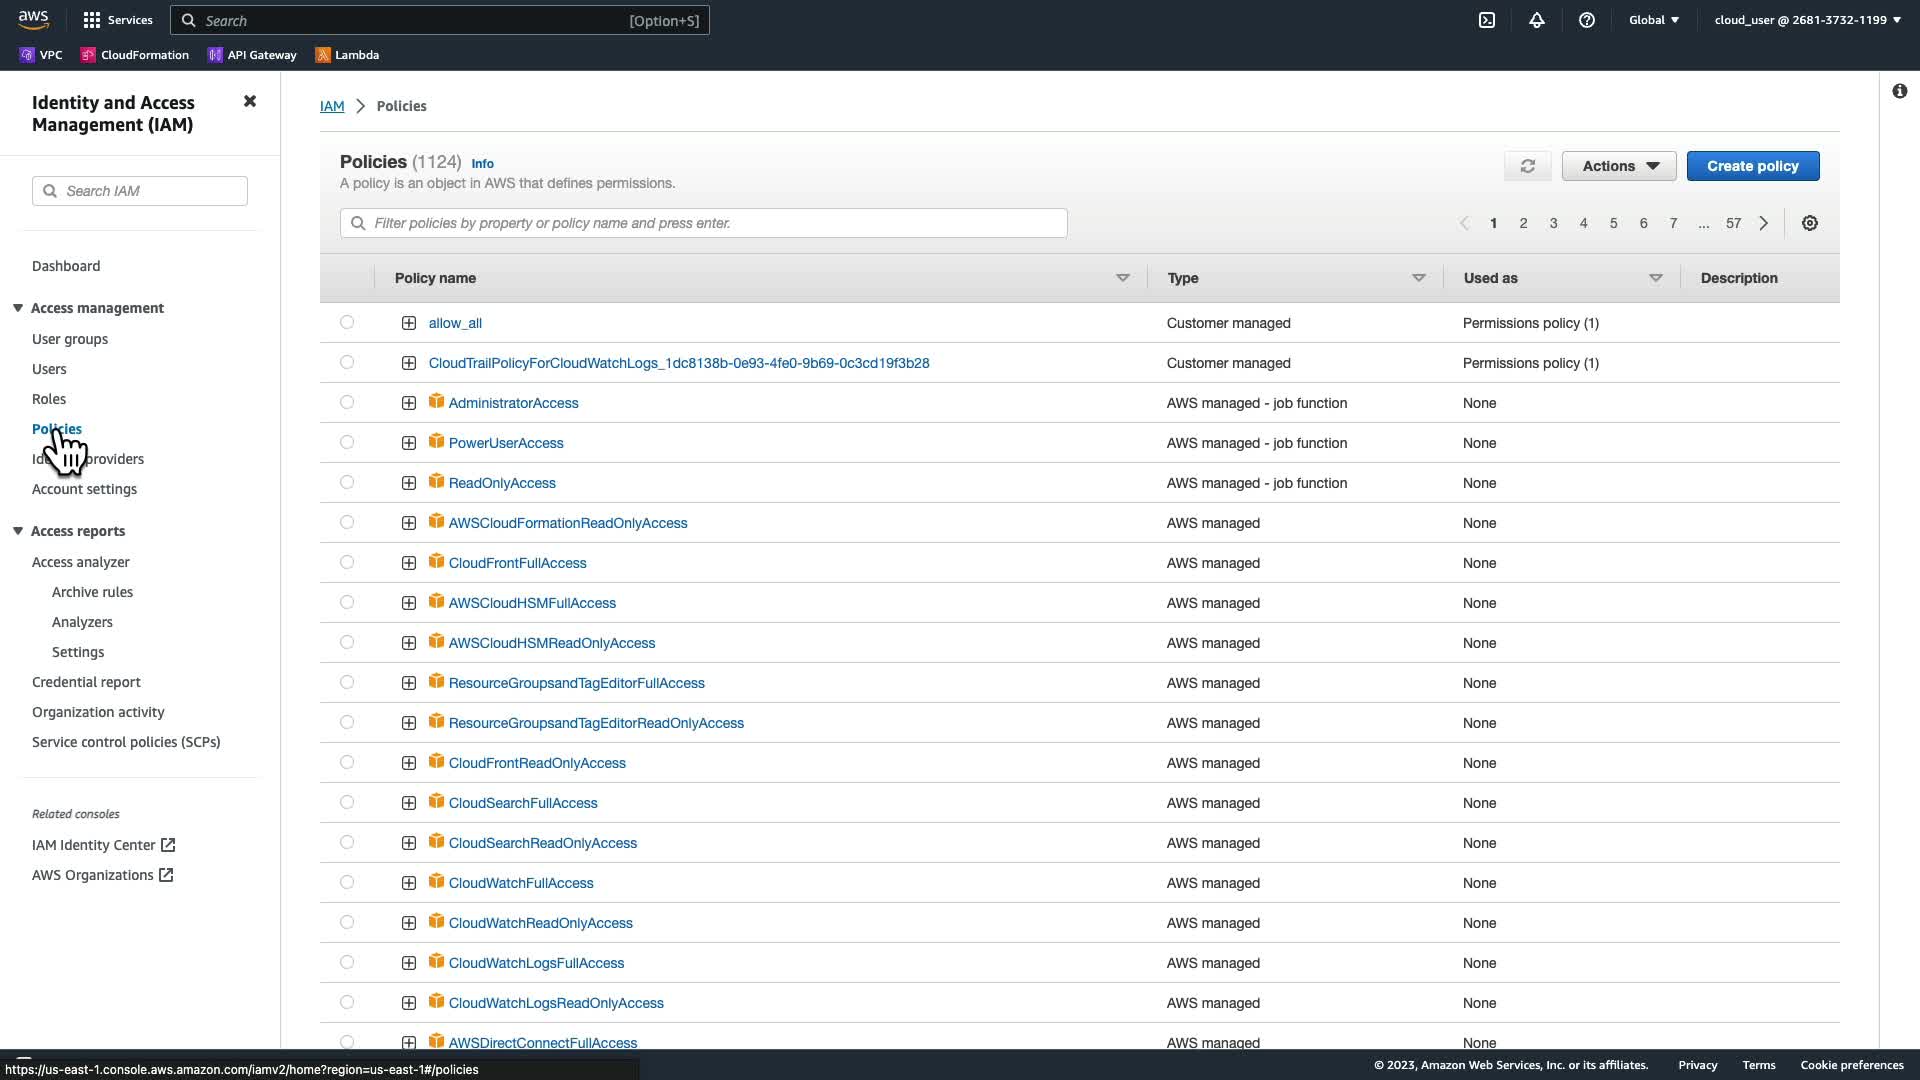
Task: Open Credential report in sidebar
Action: [x=86, y=682]
